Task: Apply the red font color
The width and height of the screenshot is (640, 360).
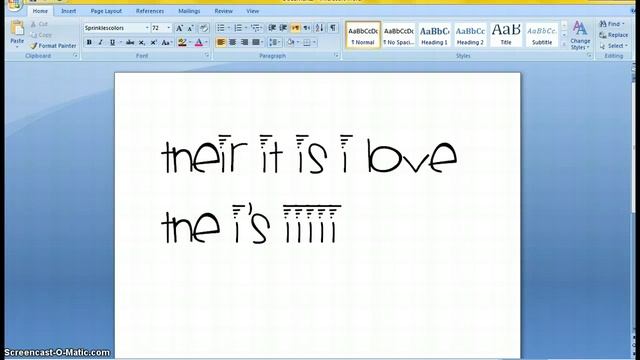Action: (199, 42)
